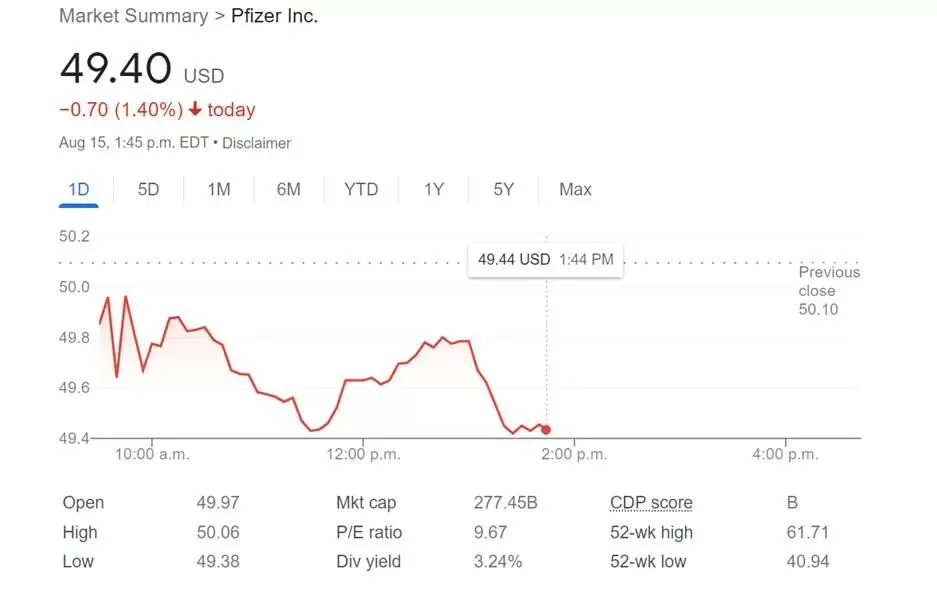Screen dimensions: 937x592
Task: Click the 49.44 USD price tooltip
Action: (545, 260)
